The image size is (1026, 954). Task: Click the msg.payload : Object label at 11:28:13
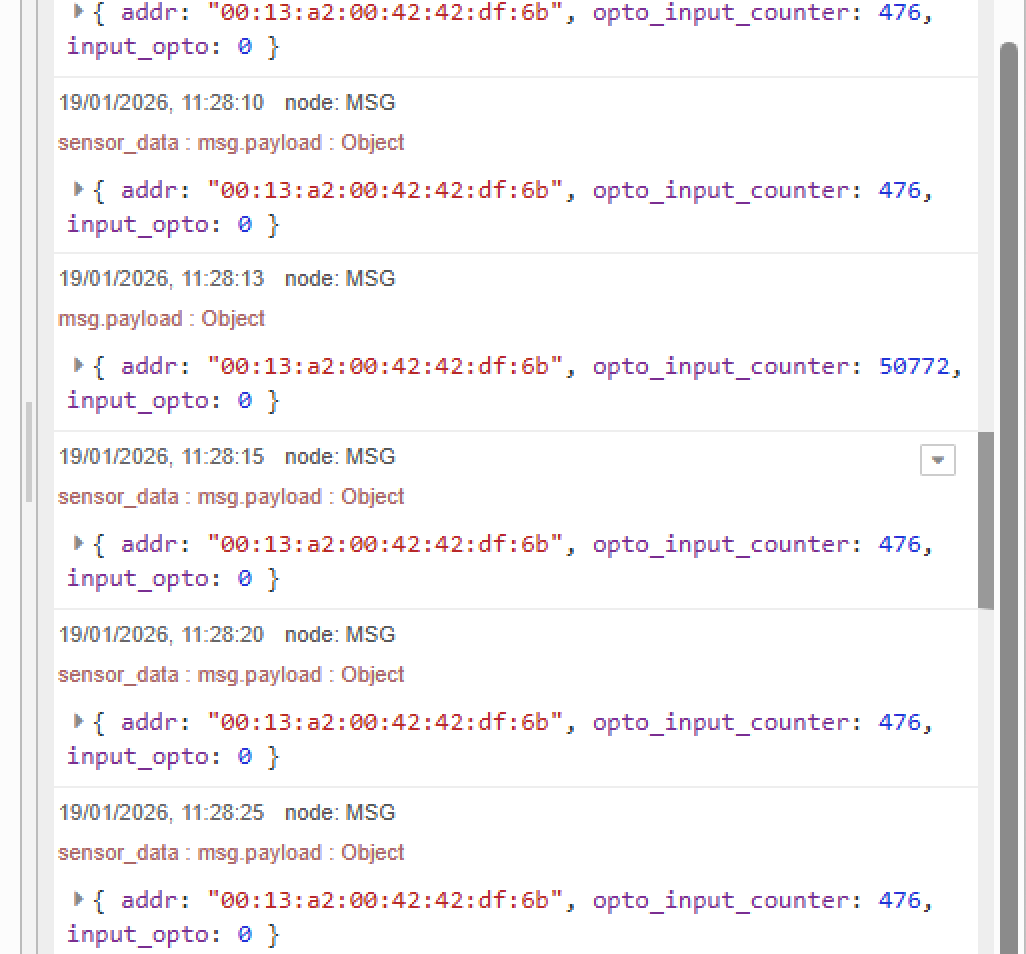tap(161, 318)
